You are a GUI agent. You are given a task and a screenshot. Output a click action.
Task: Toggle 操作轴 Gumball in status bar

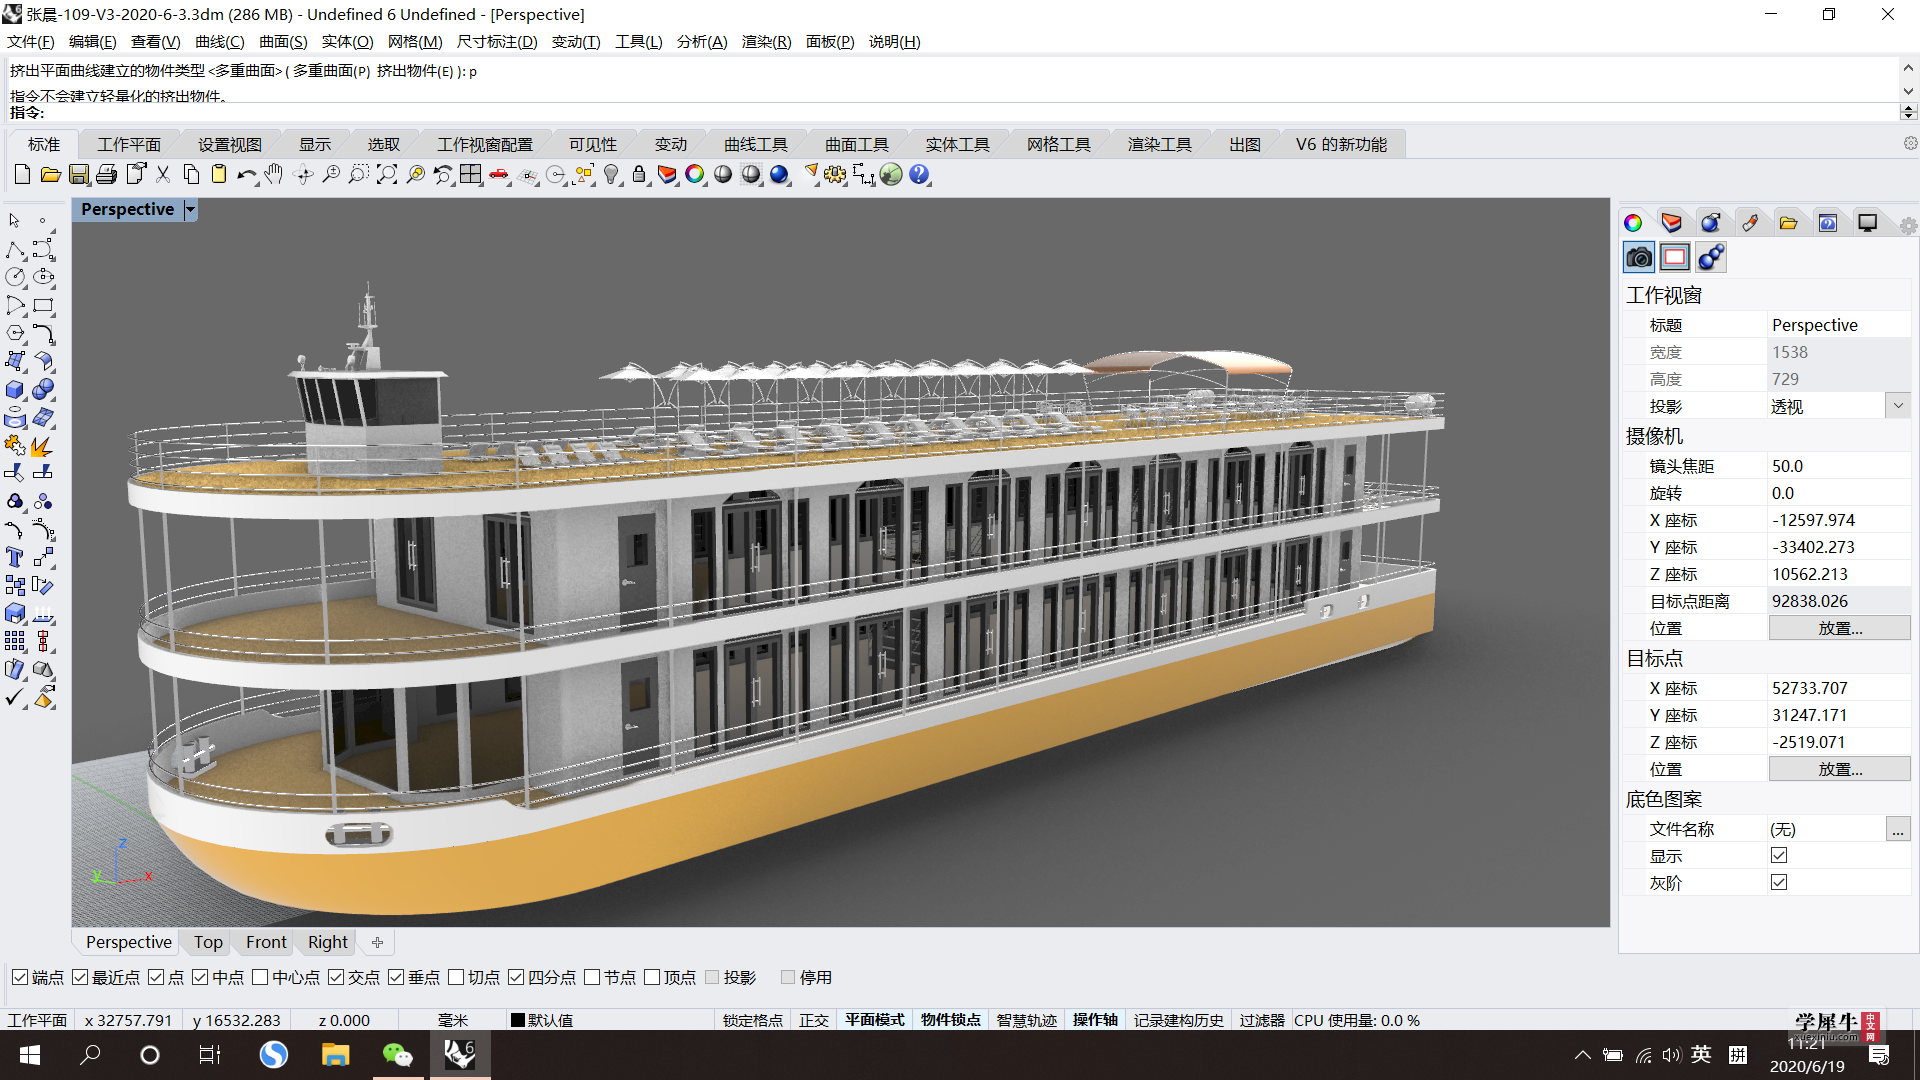coord(1095,1020)
